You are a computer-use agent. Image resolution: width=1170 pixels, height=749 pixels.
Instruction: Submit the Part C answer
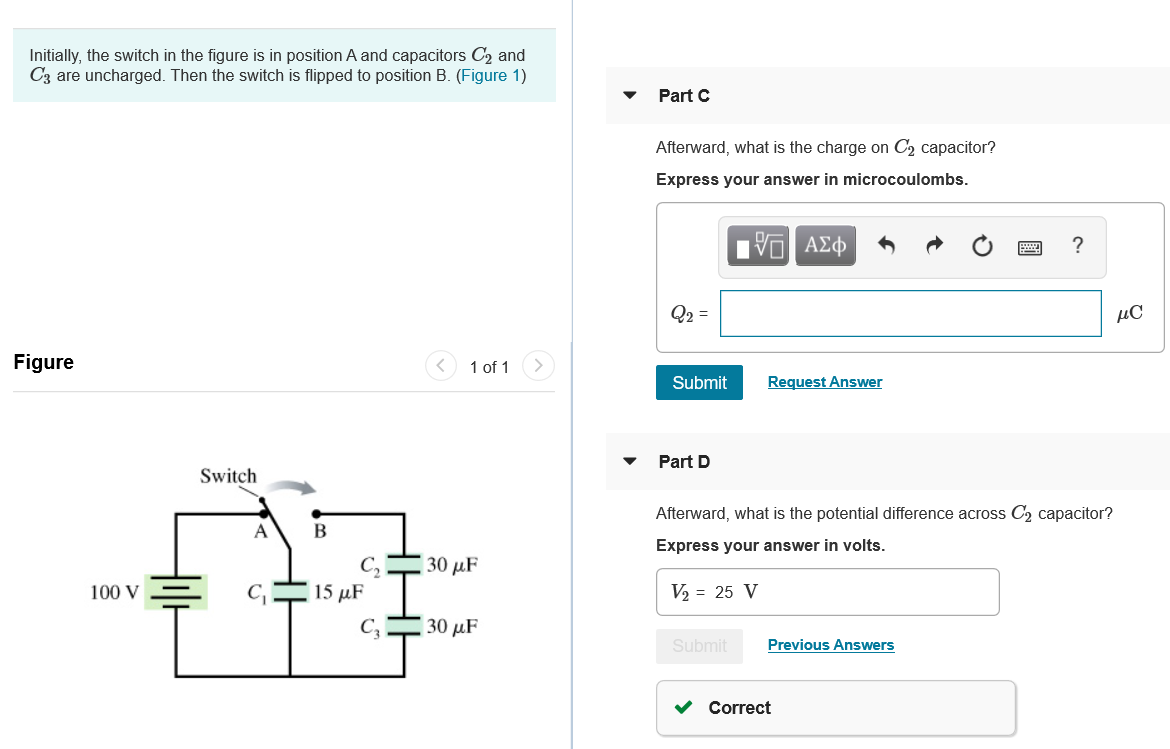point(699,382)
